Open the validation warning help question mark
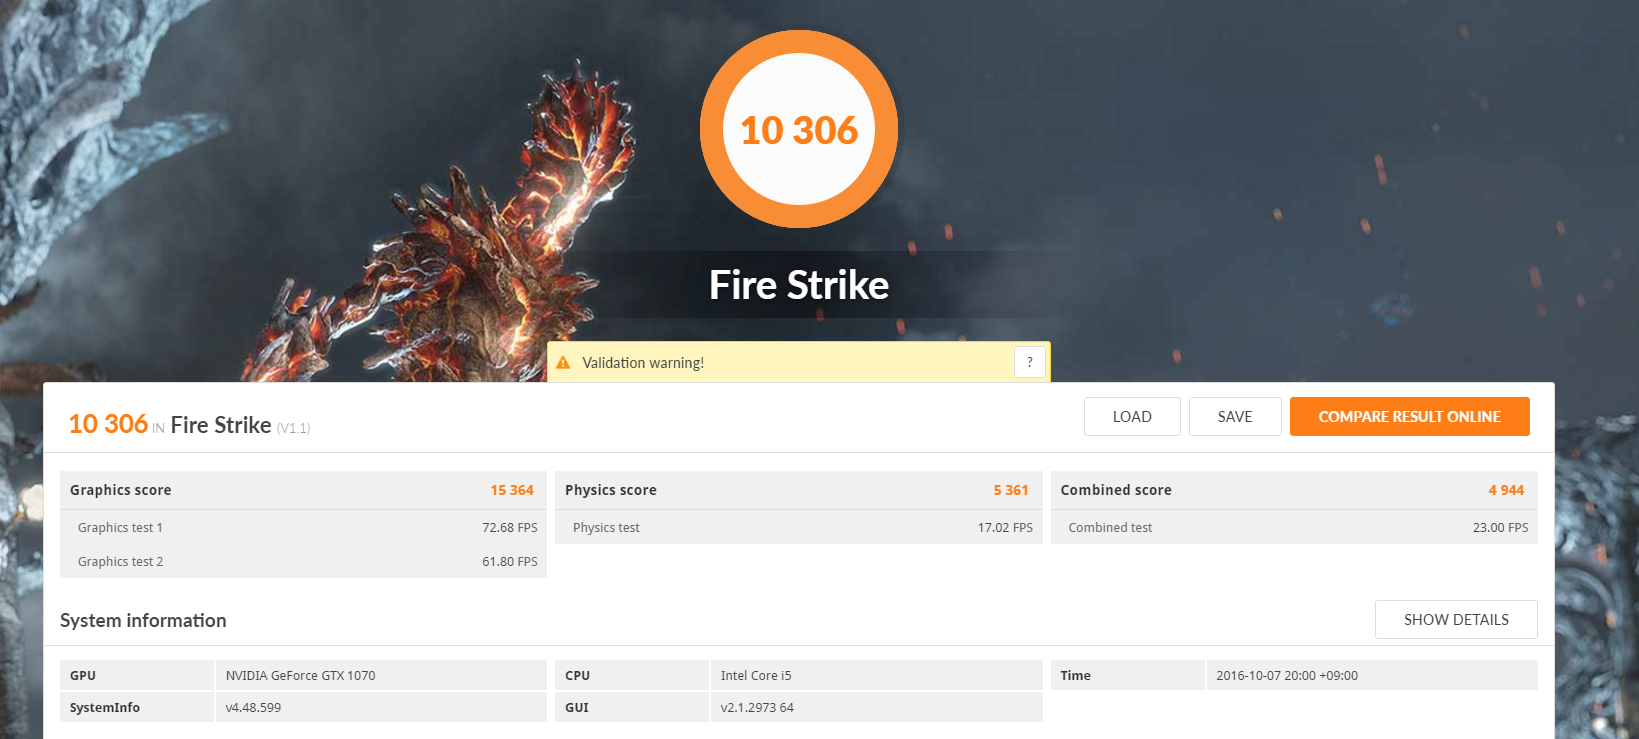This screenshot has height=739, width=1639. point(1030,362)
